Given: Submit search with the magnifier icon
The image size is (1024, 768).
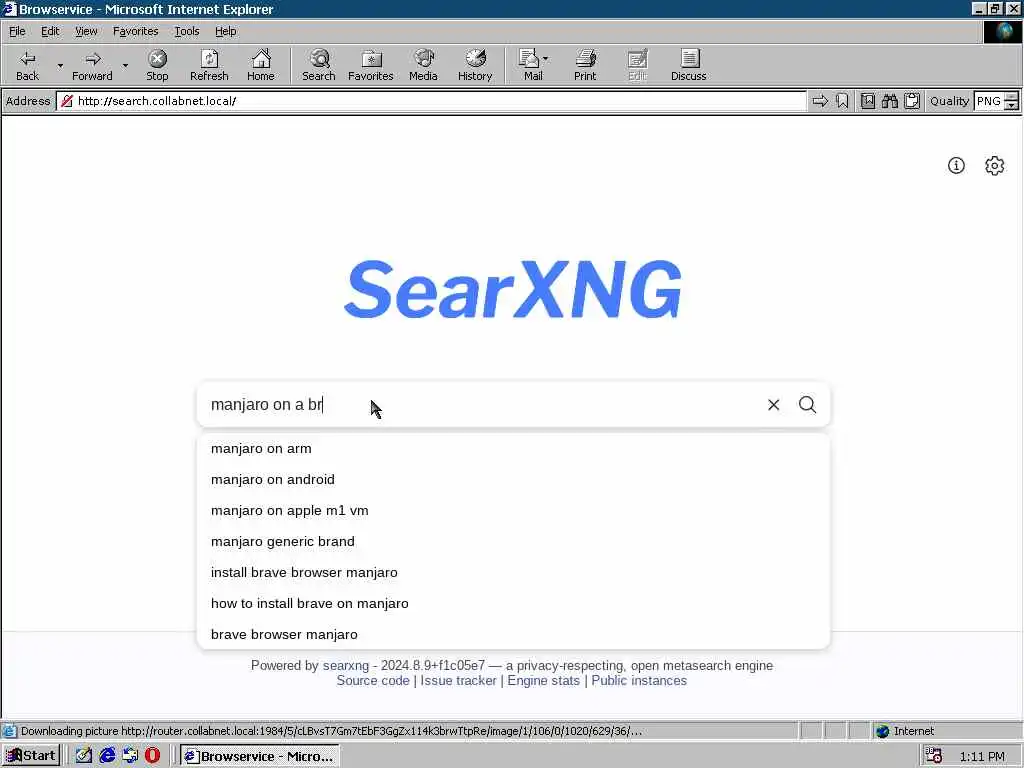Looking at the screenshot, I should [x=807, y=405].
